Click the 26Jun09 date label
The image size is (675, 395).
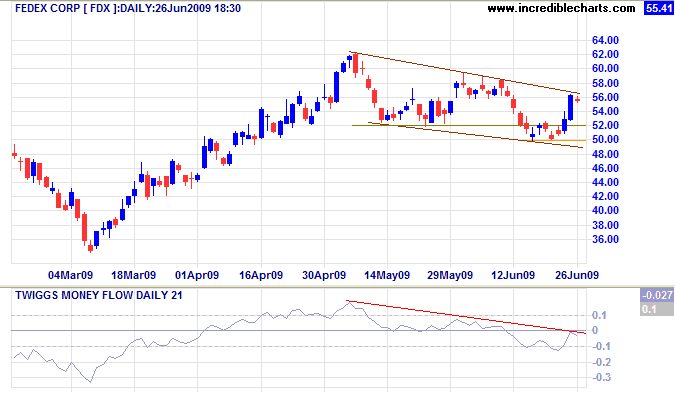[x=577, y=275]
